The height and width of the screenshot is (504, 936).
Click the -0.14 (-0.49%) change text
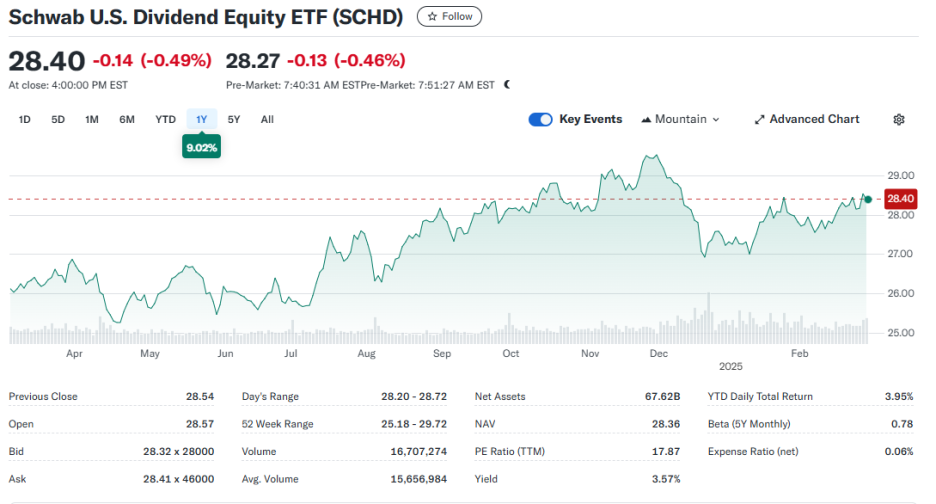(152, 60)
